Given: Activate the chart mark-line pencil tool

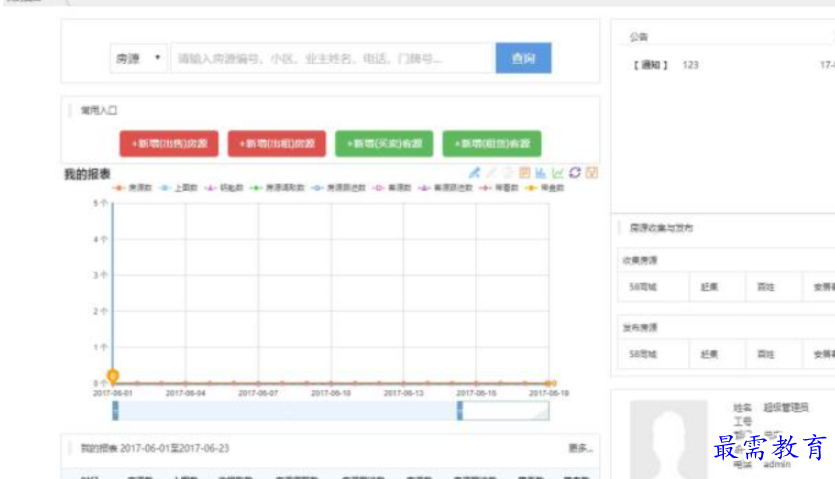Looking at the screenshot, I should (x=474, y=173).
